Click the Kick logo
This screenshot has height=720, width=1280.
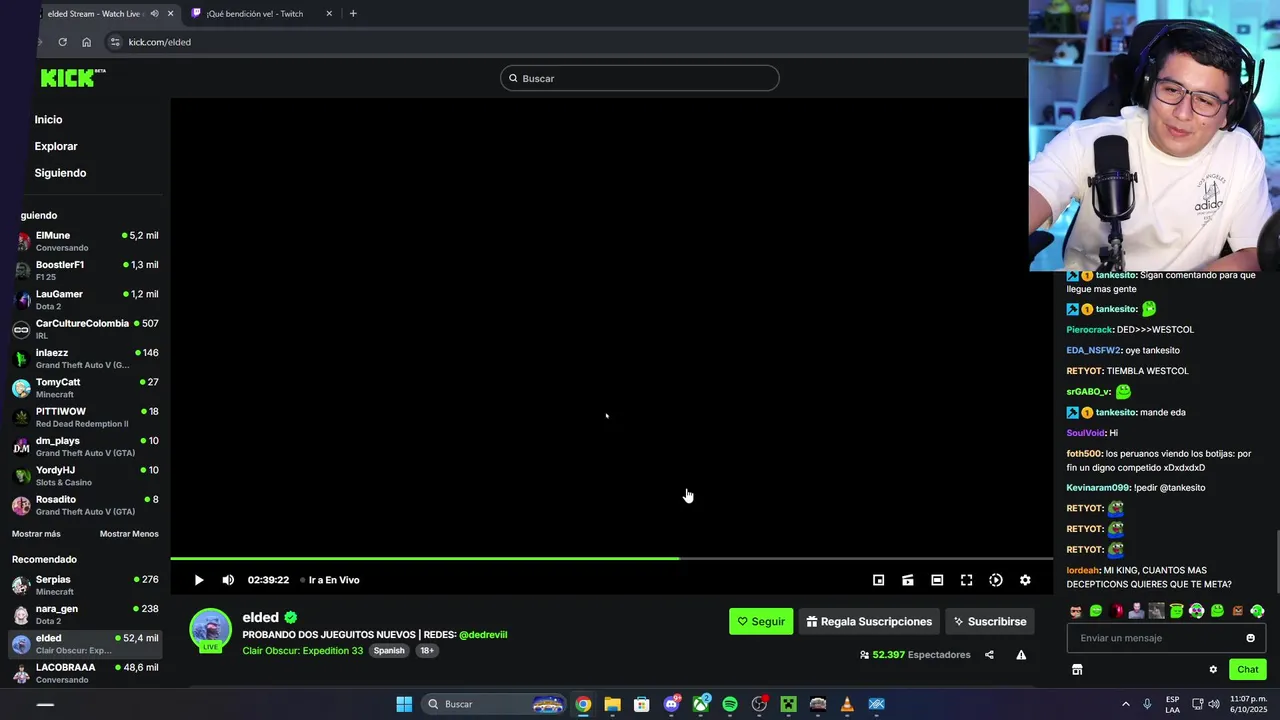pyautogui.click(x=72, y=77)
